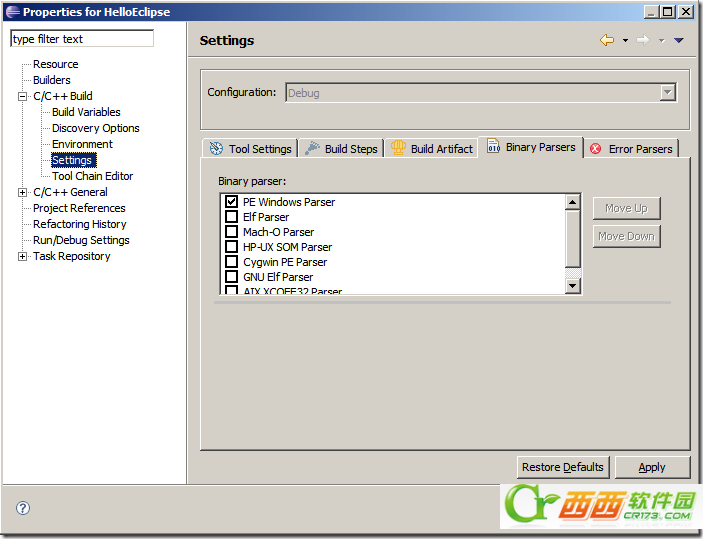Select the GNU Elf Parser entry
Viewport: 703px width, 539px height.
[278, 277]
